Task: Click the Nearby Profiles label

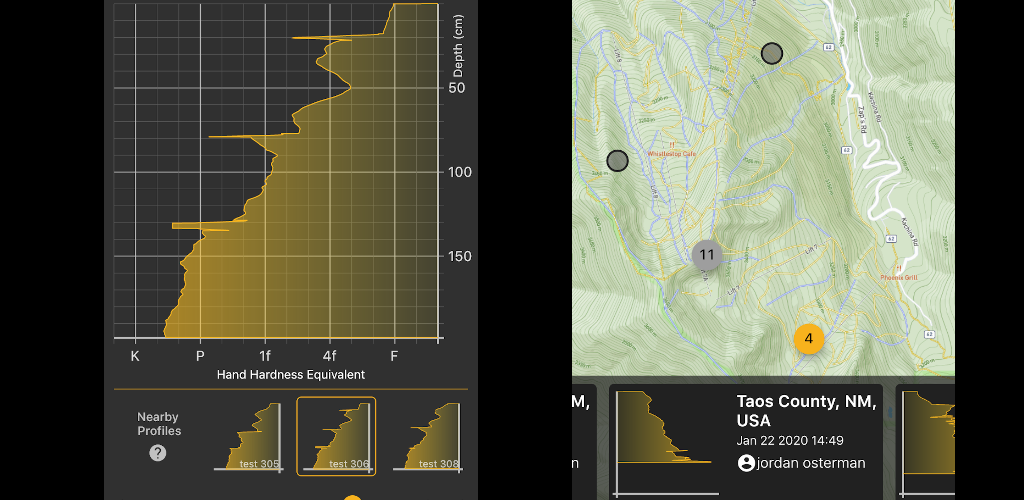Action: [x=159, y=423]
